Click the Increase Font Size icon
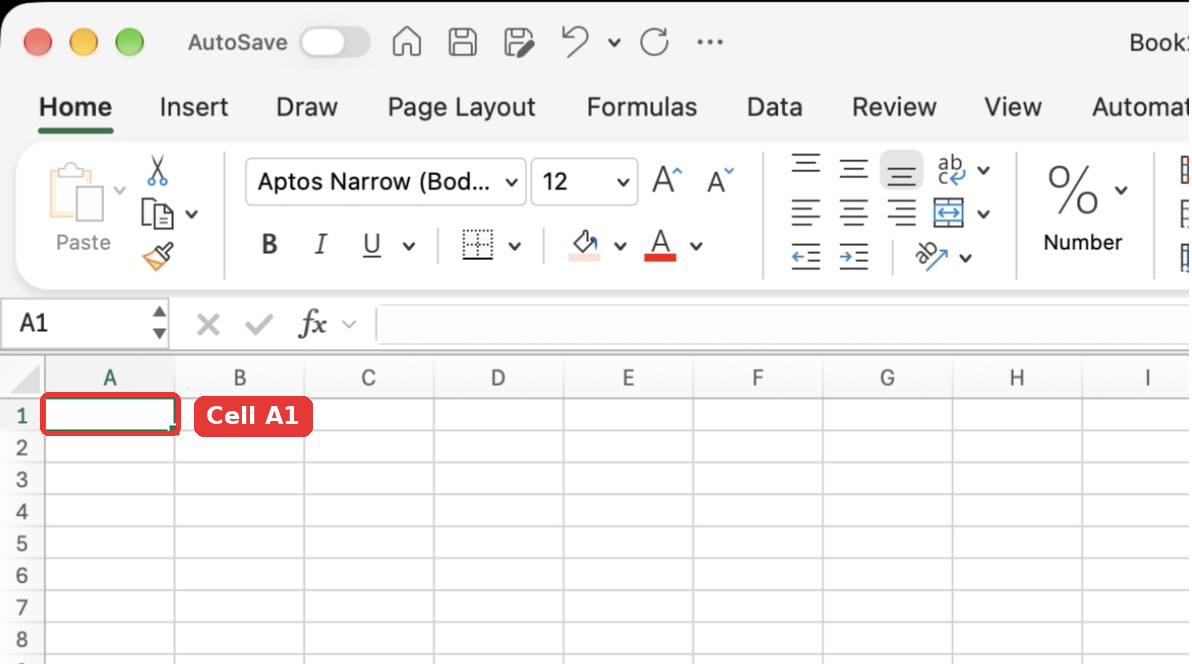Viewport: 1192px width, 664px height. [x=667, y=180]
